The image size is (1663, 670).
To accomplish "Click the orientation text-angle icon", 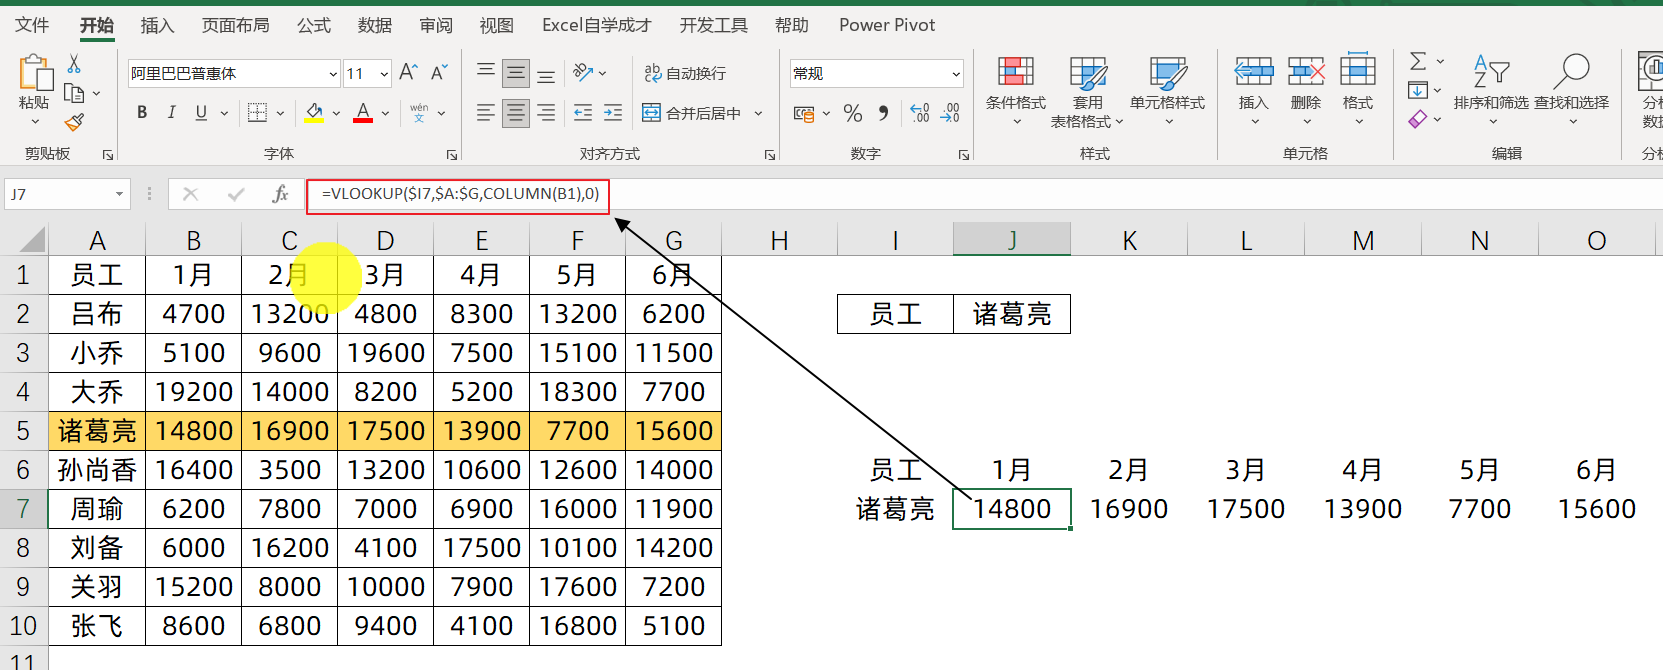I will coord(584,72).
